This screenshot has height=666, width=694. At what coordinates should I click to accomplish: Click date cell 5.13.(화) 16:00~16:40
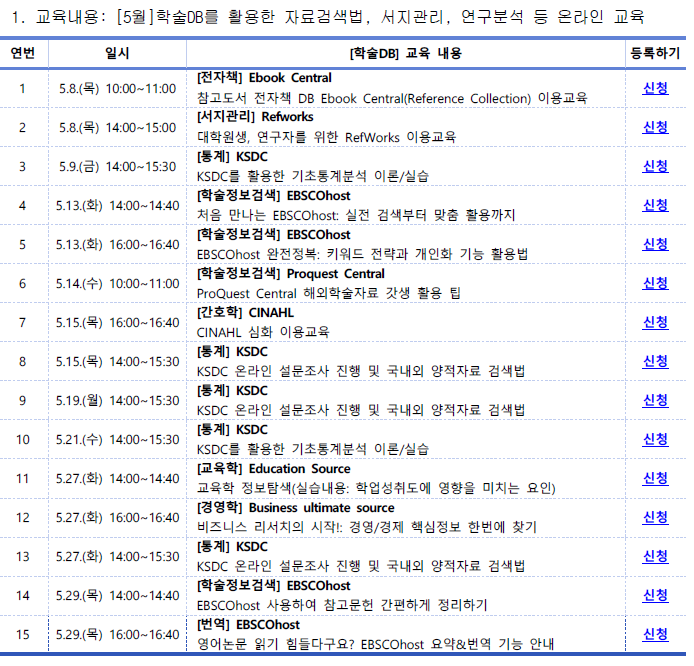[117, 245]
